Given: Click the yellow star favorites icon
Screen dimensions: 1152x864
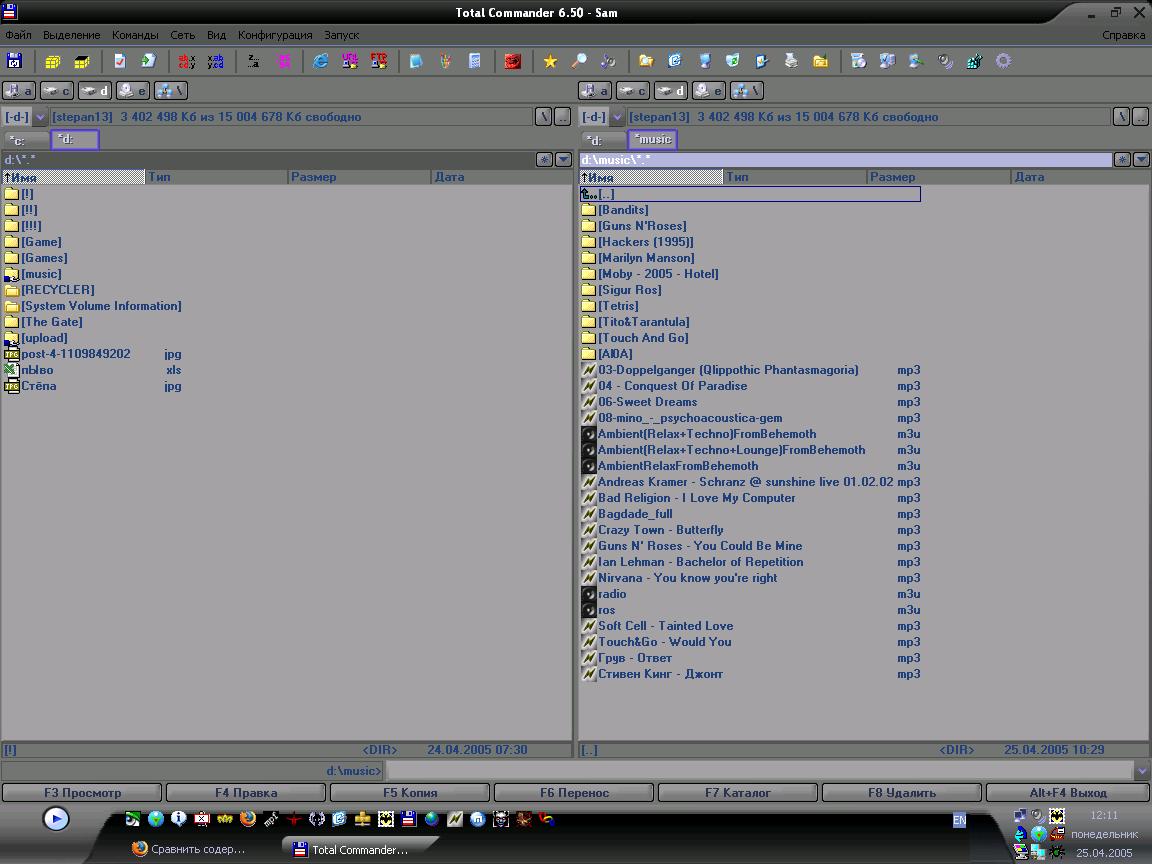Looking at the screenshot, I should pos(550,61).
